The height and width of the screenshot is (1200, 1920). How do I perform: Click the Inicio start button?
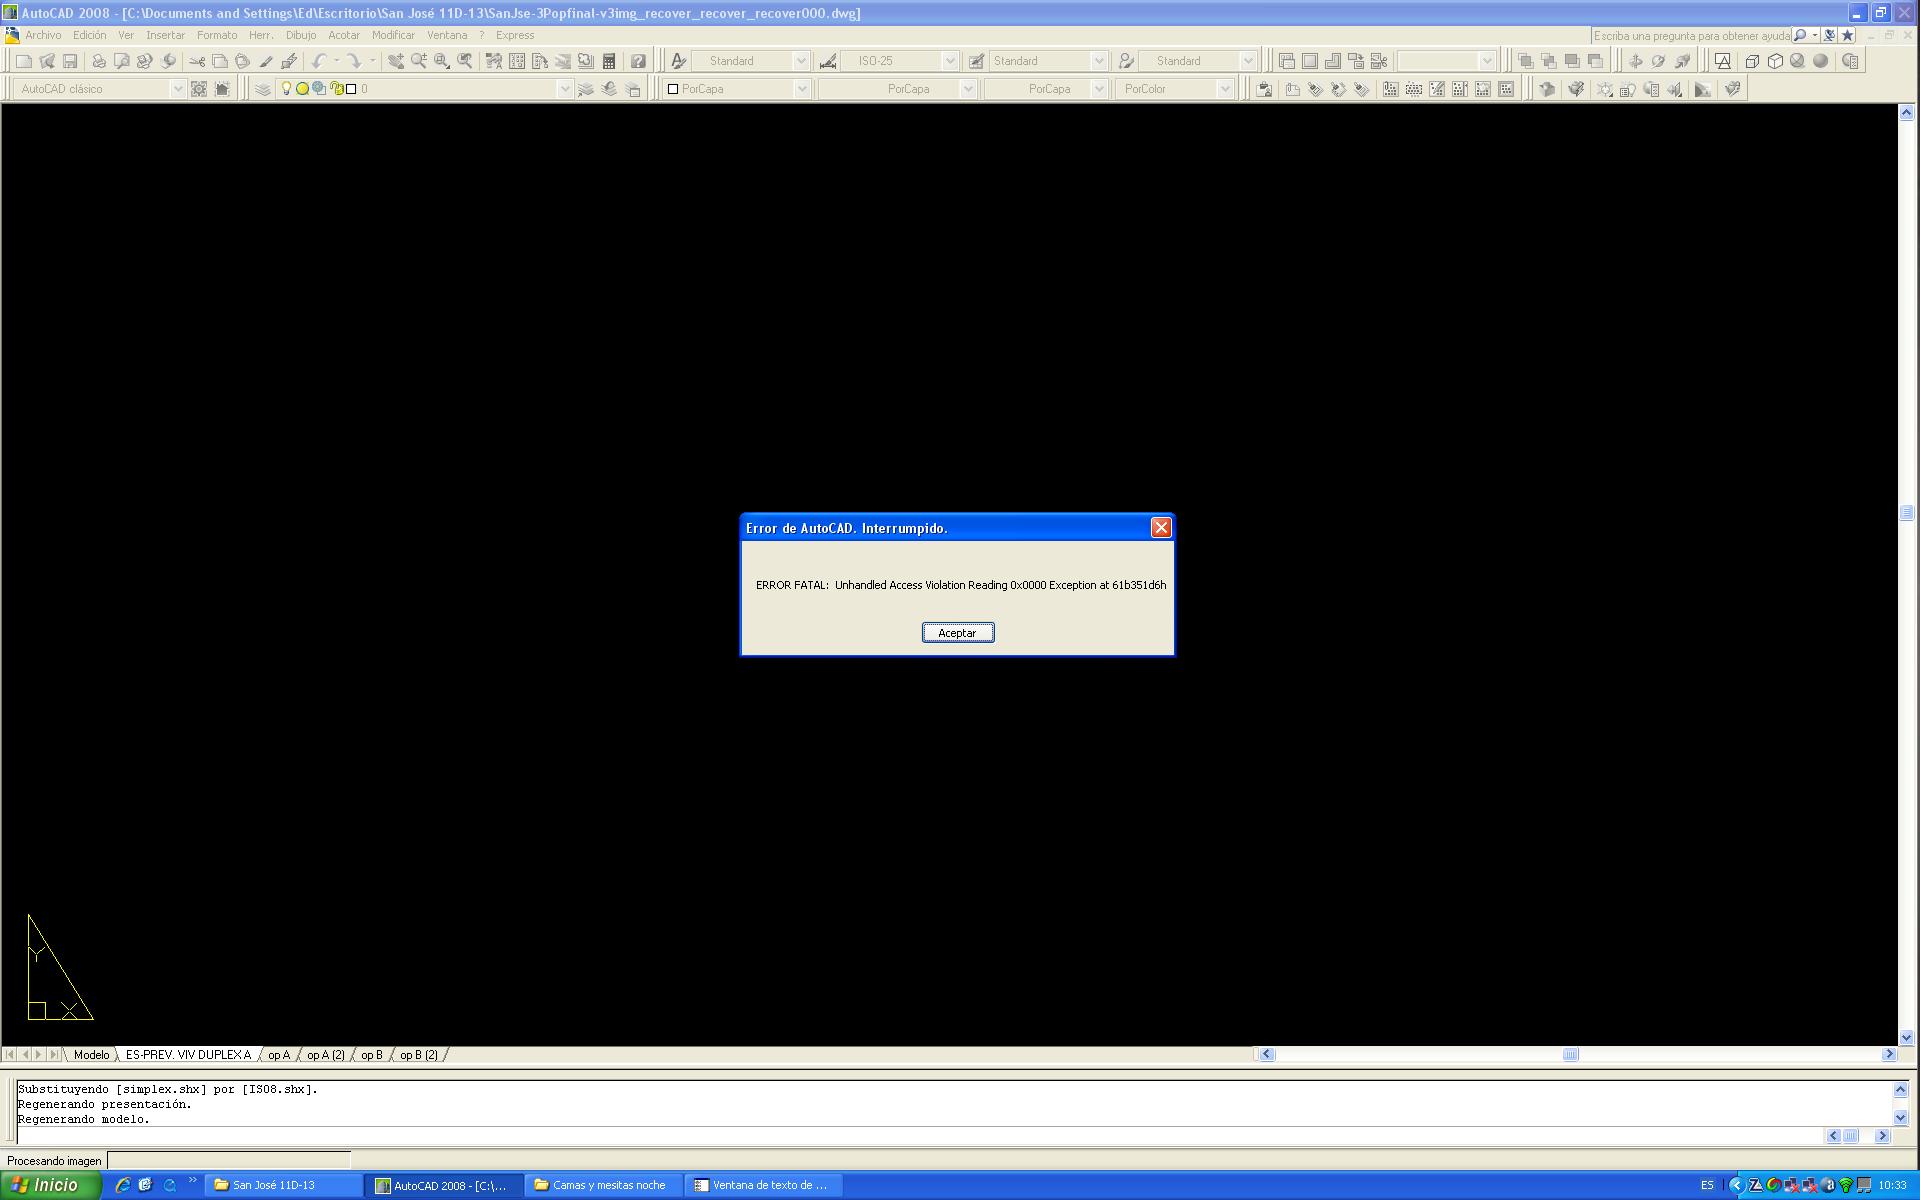click(x=50, y=1185)
